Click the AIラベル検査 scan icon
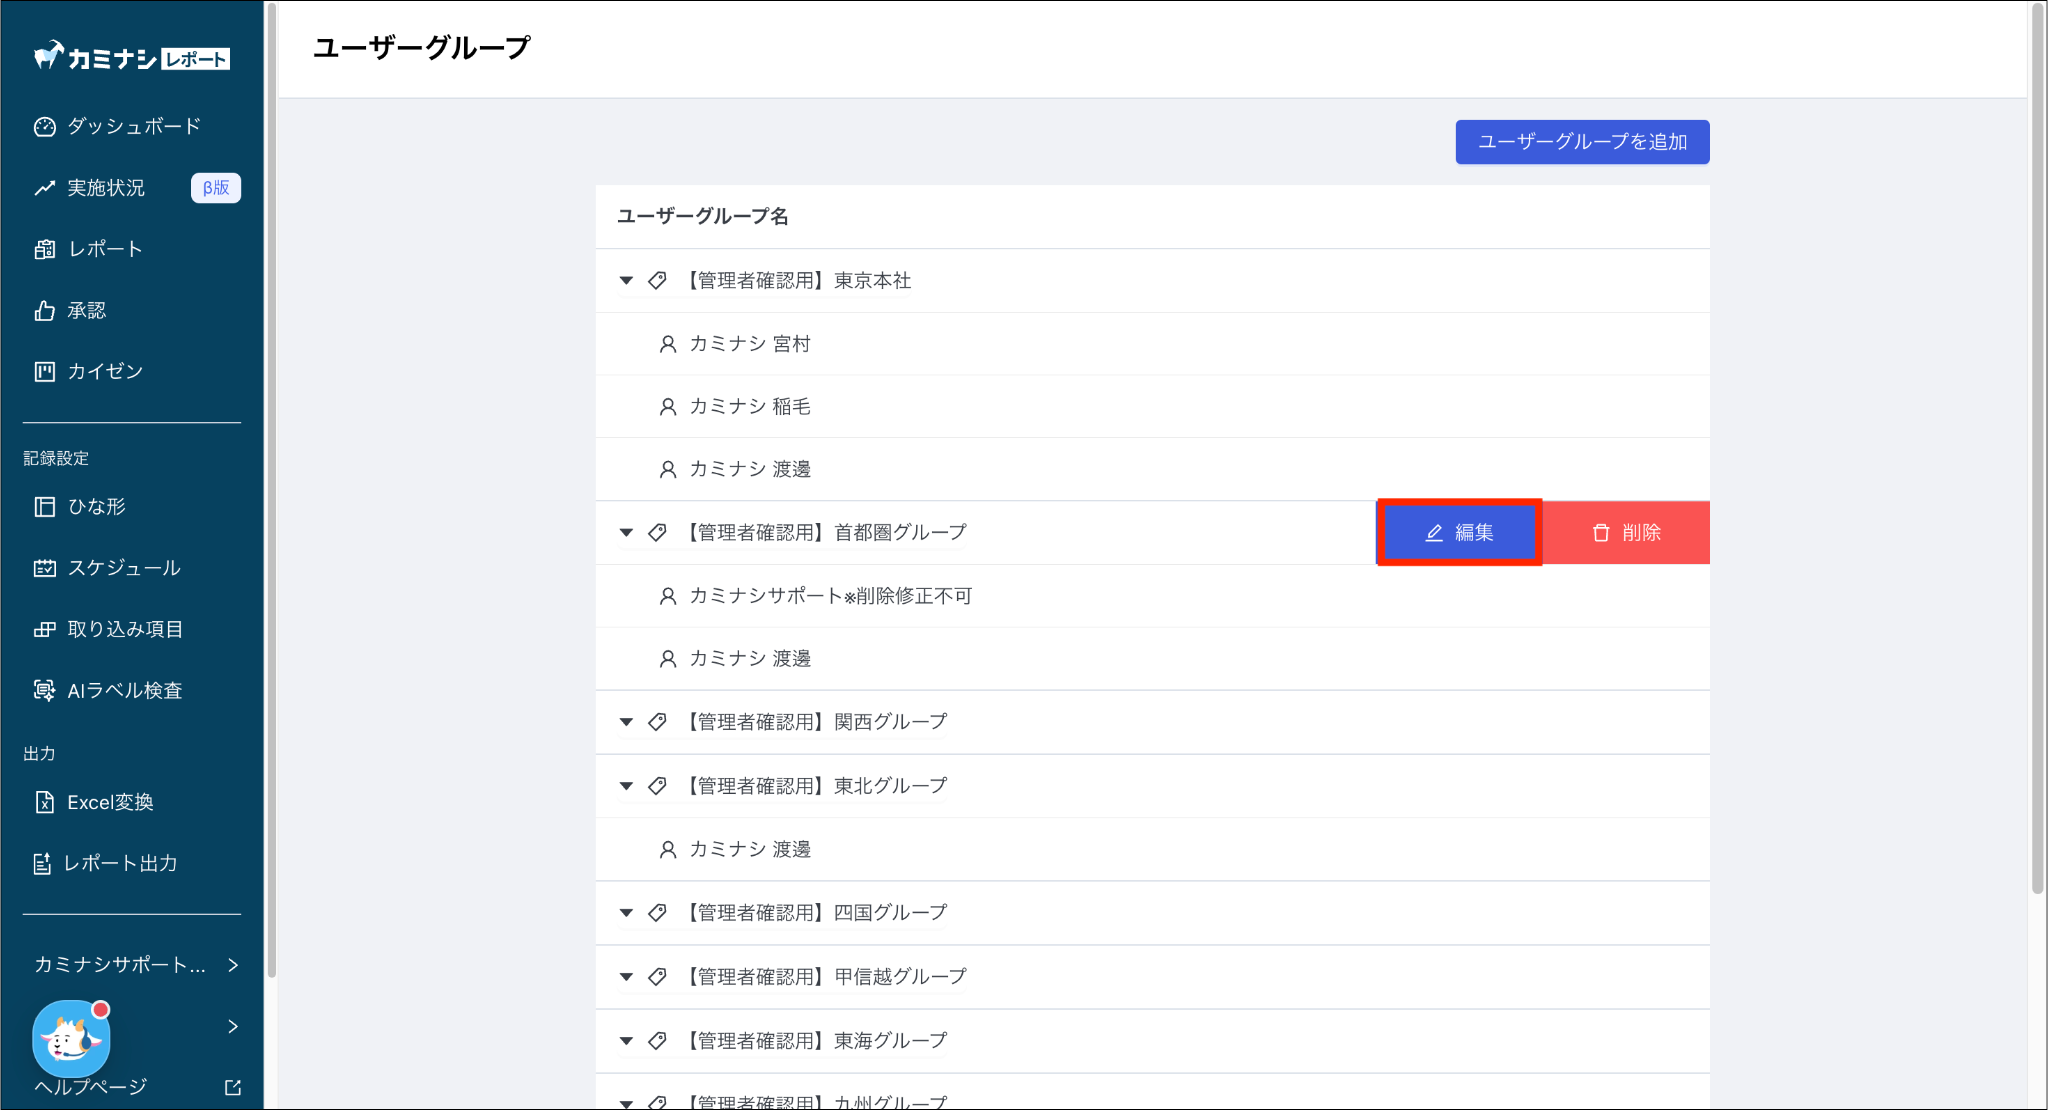The image size is (2048, 1110). point(44,690)
